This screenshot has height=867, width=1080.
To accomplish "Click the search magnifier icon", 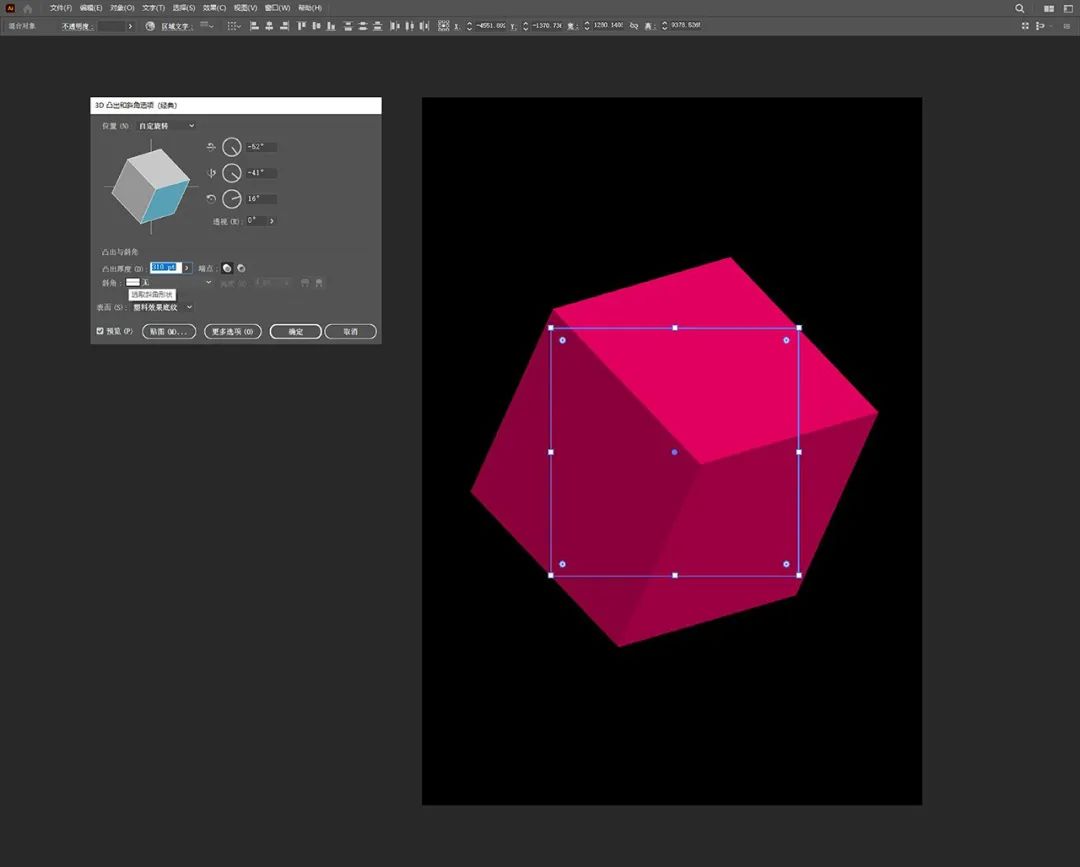I will tap(1020, 8).
